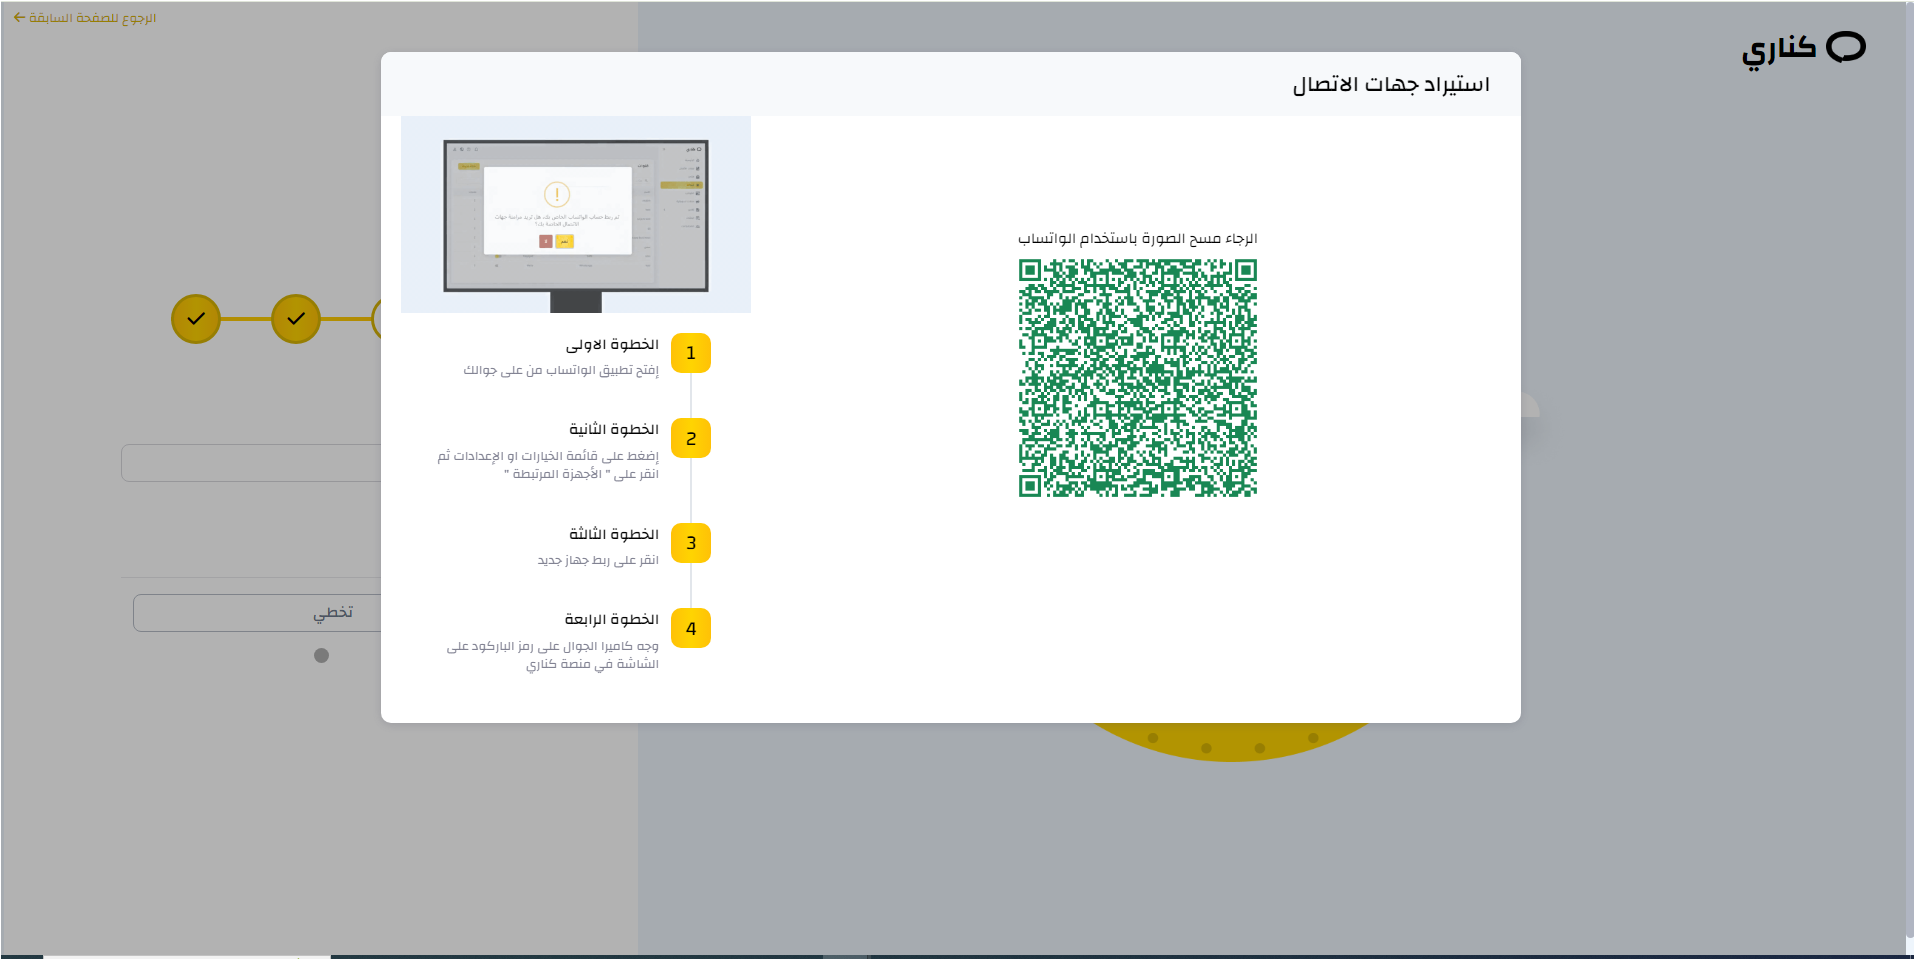Click the الخطوة الثانية step title
1915x960 pixels.
[614, 430]
